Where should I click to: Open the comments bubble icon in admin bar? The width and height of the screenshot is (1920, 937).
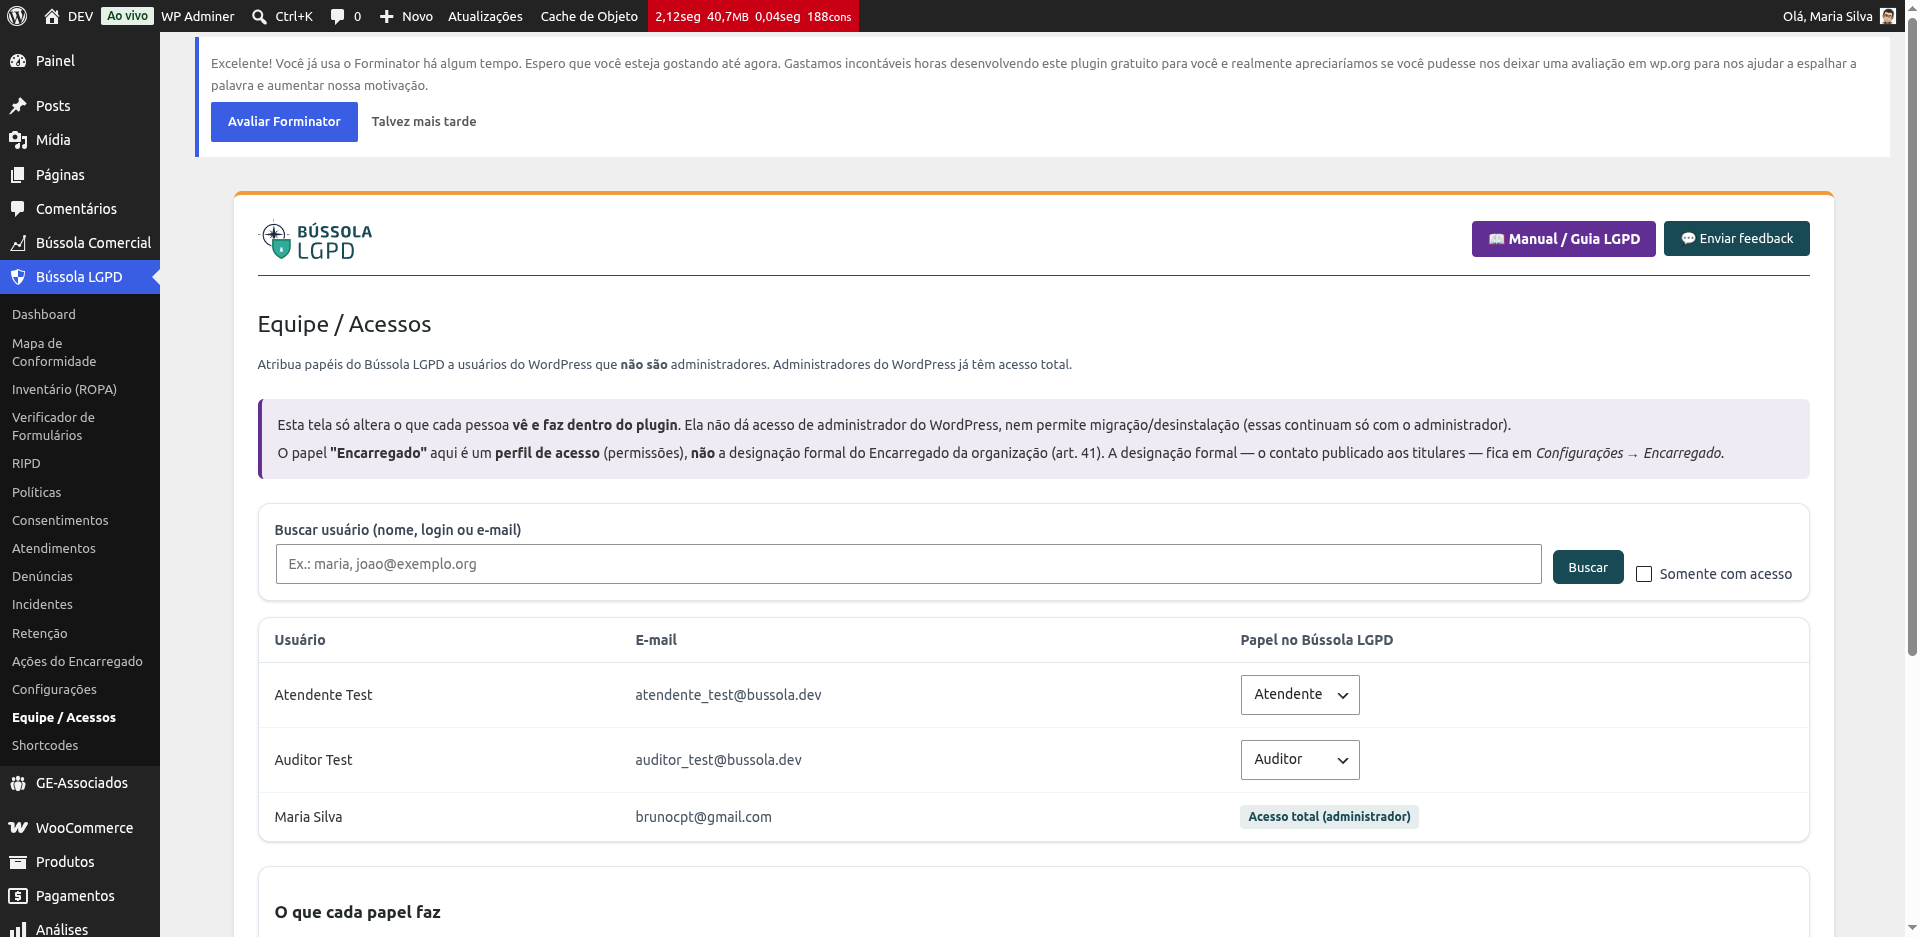click(x=338, y=16)
